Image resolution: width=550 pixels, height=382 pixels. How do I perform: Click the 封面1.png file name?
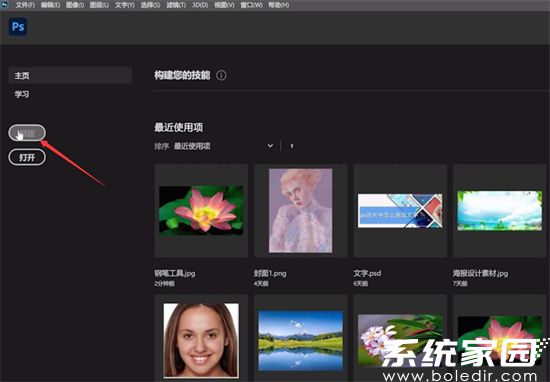click(x=270, y=273)
